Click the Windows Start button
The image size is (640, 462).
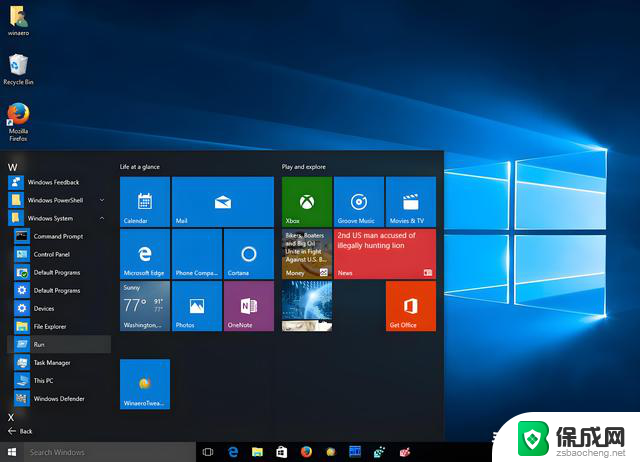[x=12, y=452]
